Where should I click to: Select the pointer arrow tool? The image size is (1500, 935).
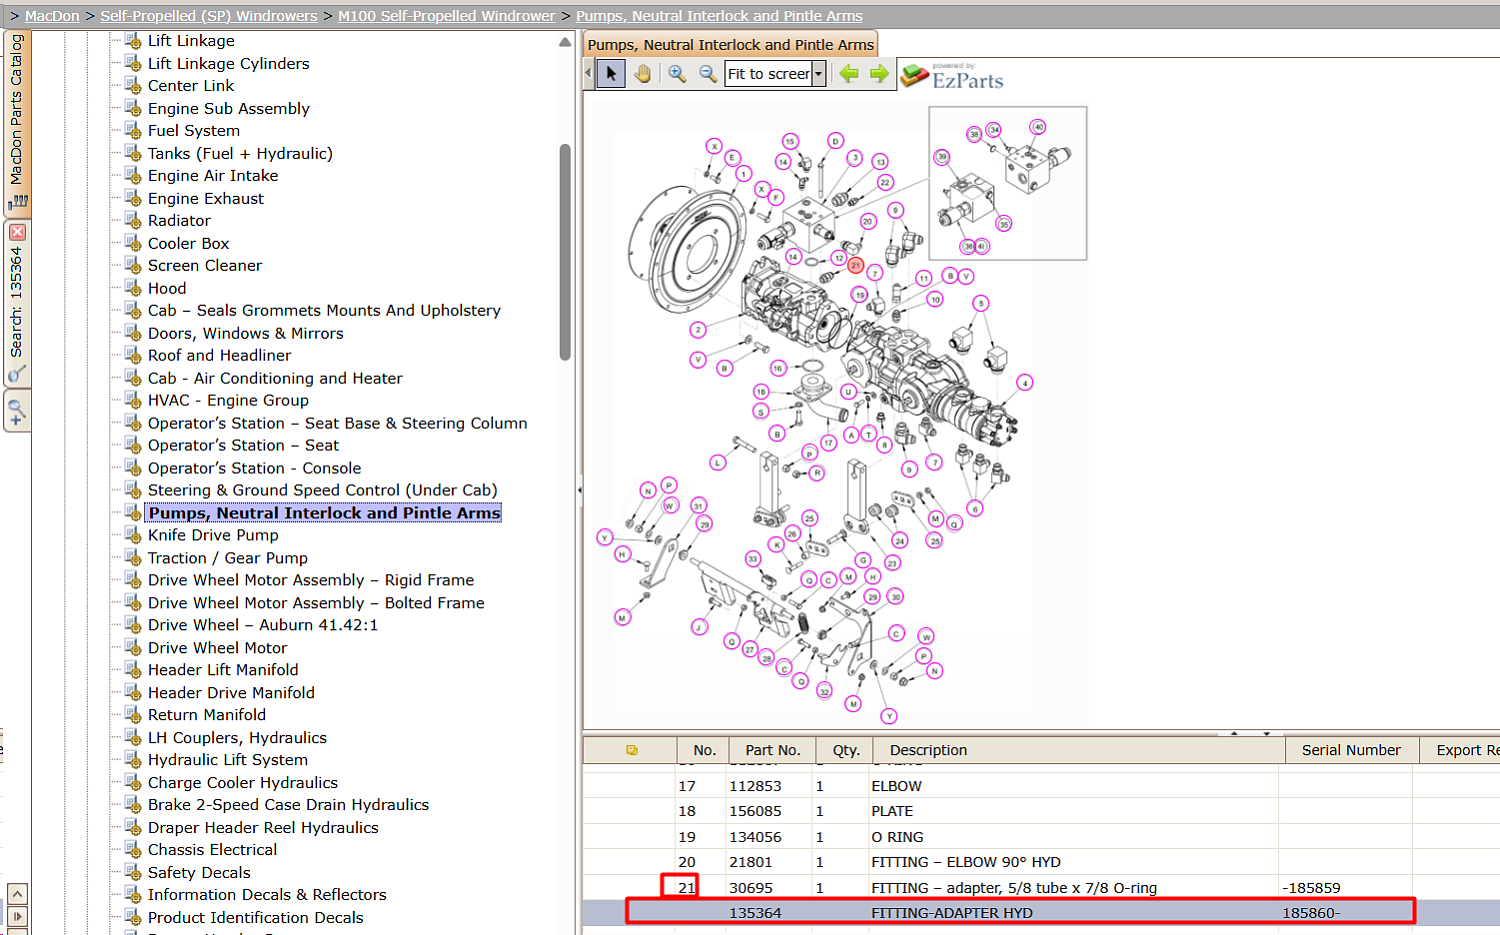[x=611, y=73]
